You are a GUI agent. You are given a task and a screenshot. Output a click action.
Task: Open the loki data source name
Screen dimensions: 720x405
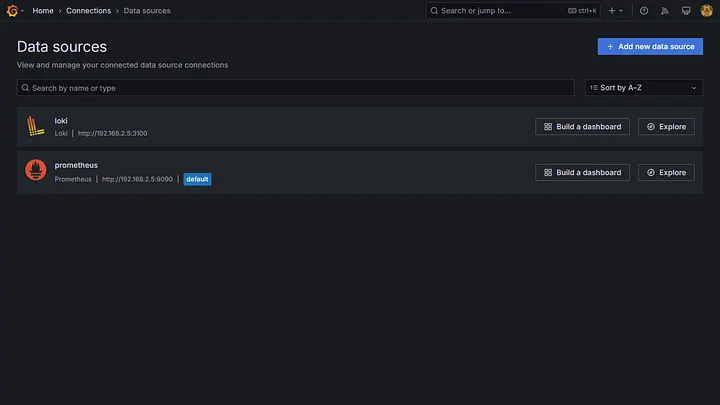coord(61,121)
